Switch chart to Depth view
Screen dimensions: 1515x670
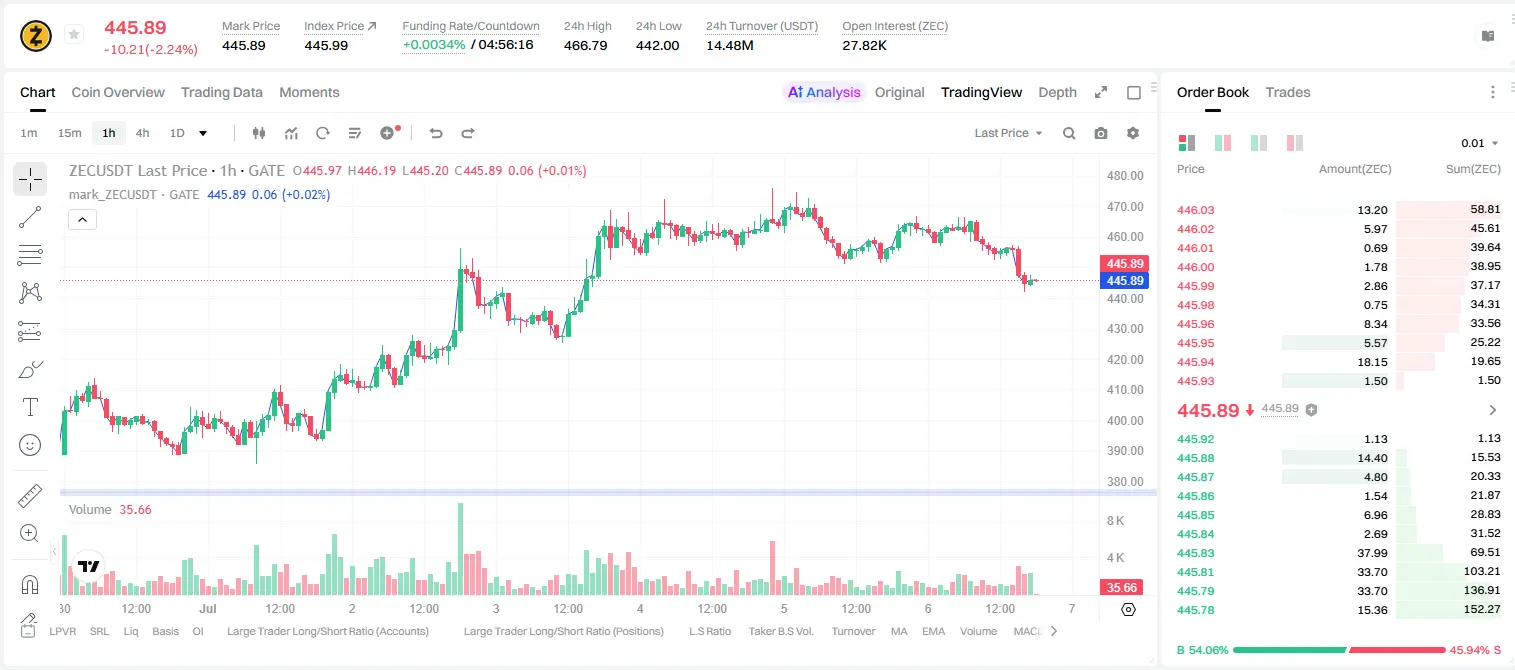(x=1057, y=92)
